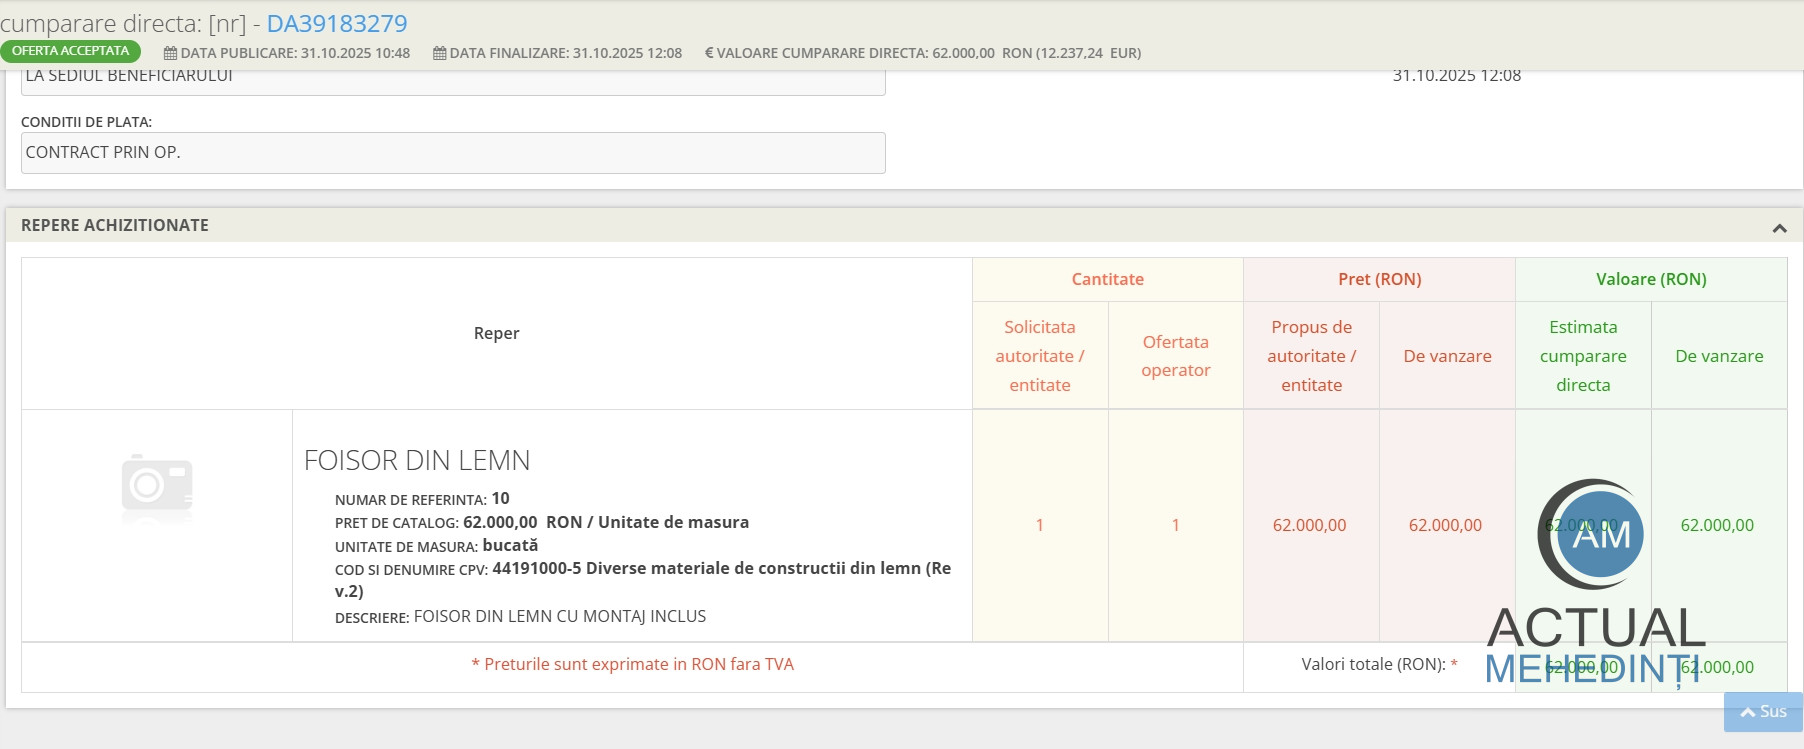
Task: Click the Reper column header
Action: pyautogui.click(x=496, y=333)
